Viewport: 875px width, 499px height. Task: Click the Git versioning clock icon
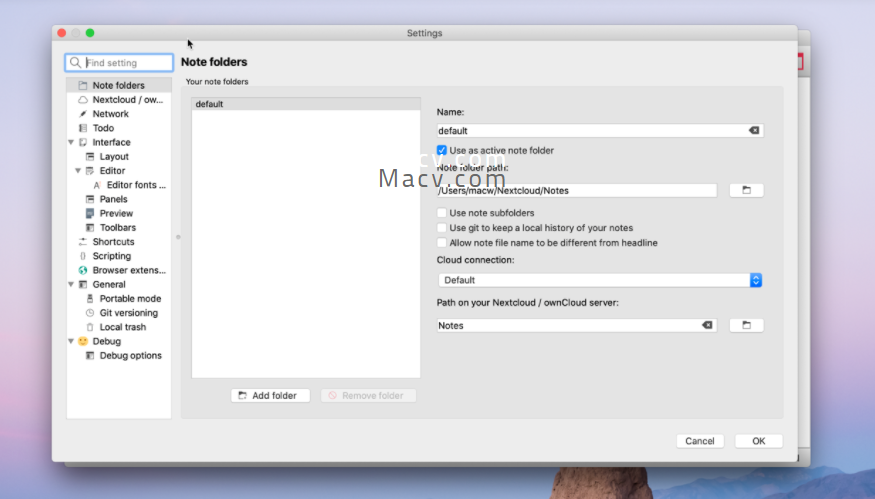[90, 313]
